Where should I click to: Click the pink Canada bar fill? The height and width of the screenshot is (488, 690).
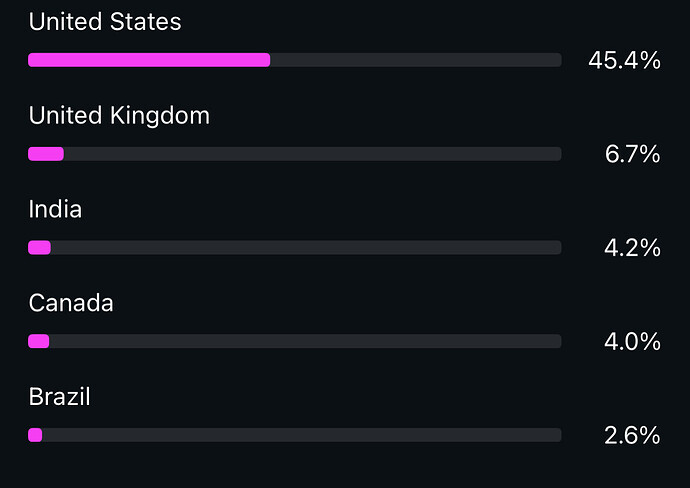(x=39, y=341)
